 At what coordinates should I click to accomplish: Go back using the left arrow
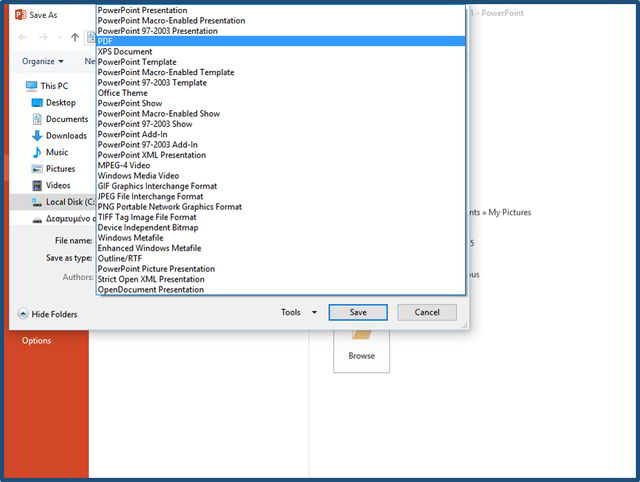coord(23,38)
